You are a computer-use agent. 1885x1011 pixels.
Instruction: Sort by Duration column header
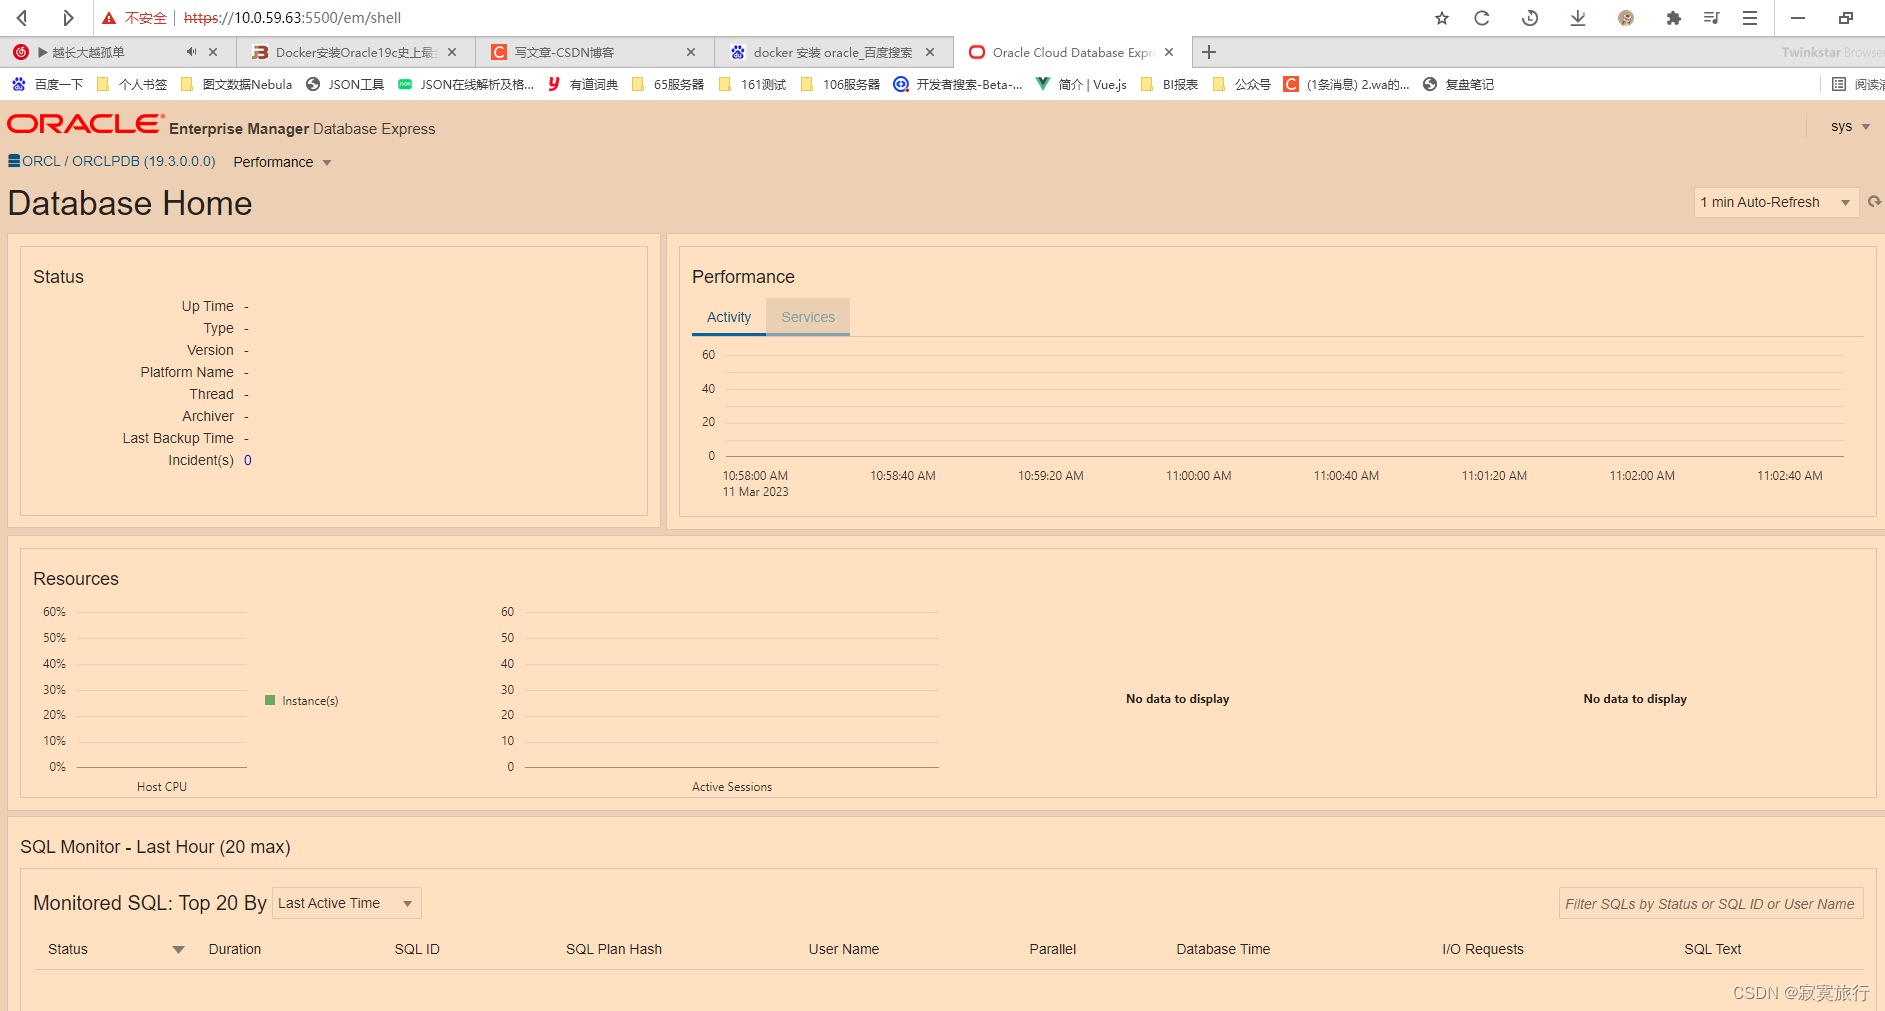pos(235,949)
